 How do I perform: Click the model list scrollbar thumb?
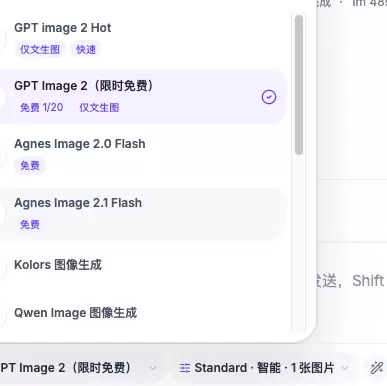pyautogui.click(x=299, y=85)
